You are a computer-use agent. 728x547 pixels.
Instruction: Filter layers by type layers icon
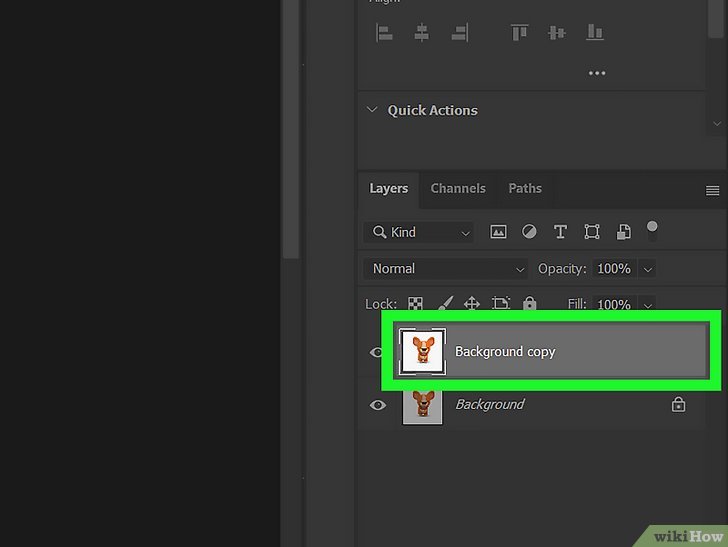[x=560, y=232]
